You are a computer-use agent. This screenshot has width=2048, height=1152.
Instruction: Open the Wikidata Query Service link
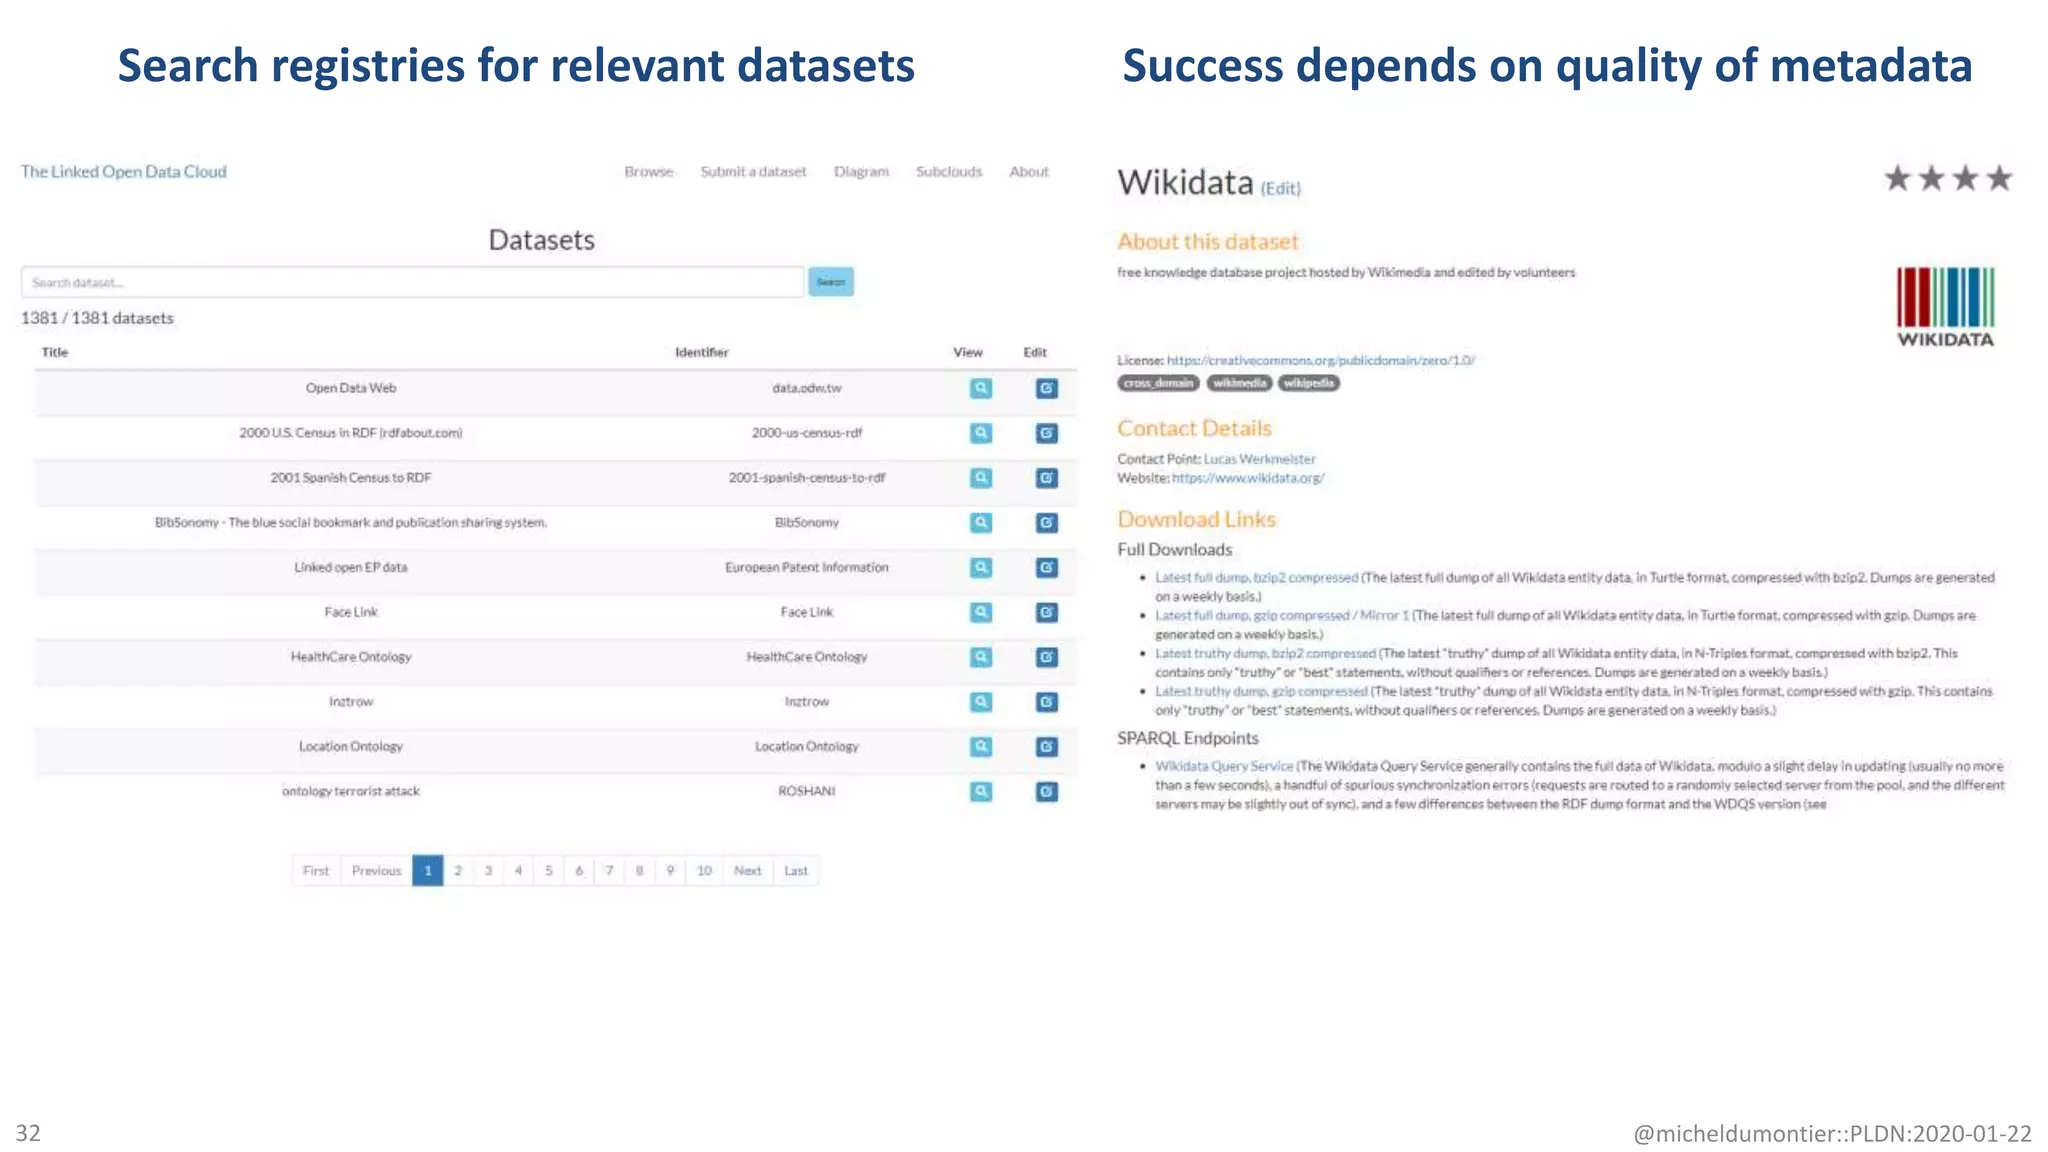pos(1224,767)
